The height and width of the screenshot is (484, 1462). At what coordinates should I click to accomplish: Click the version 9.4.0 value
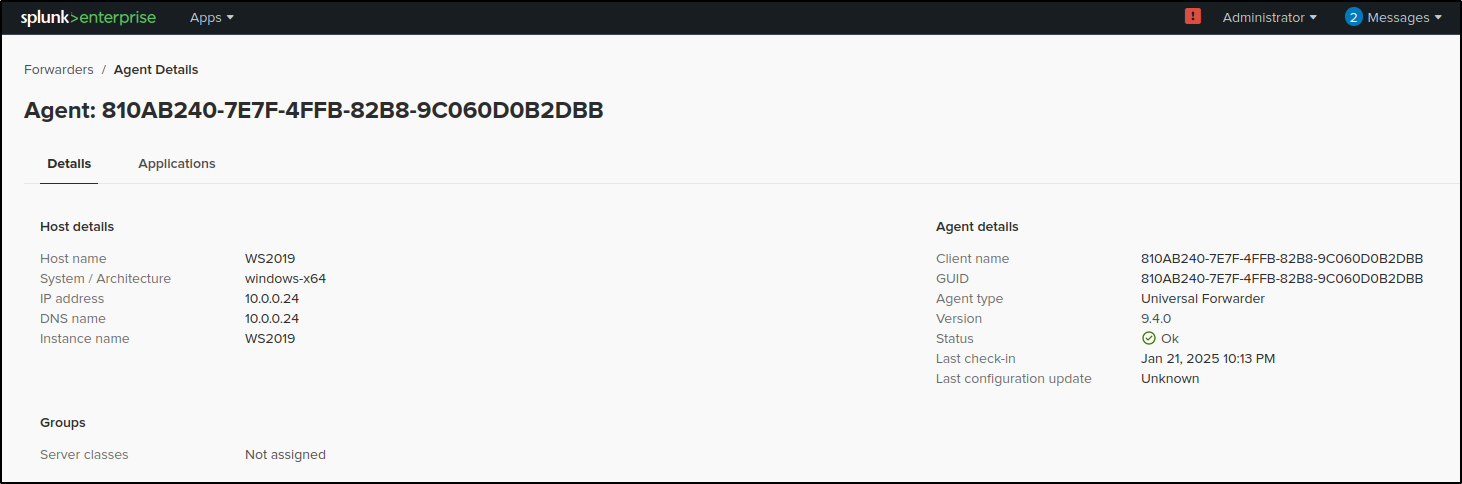[1156, 318]
